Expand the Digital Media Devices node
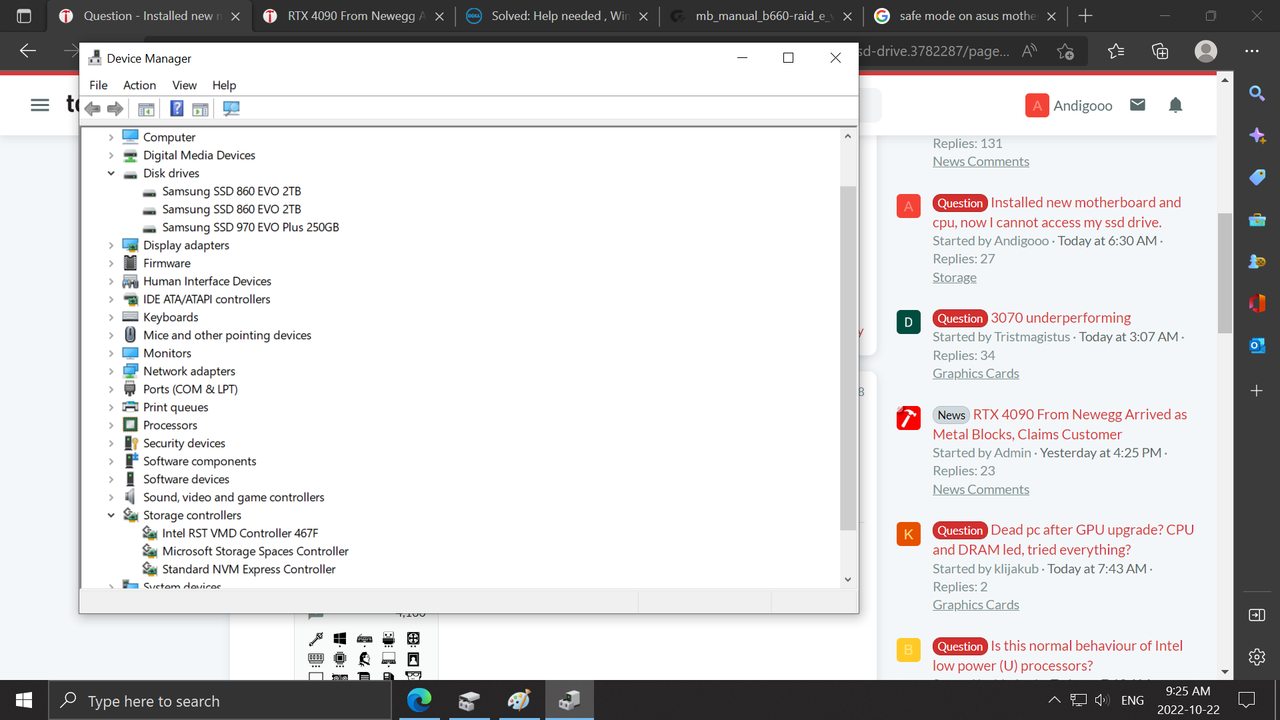1280x720 pixels. (111, 155)
